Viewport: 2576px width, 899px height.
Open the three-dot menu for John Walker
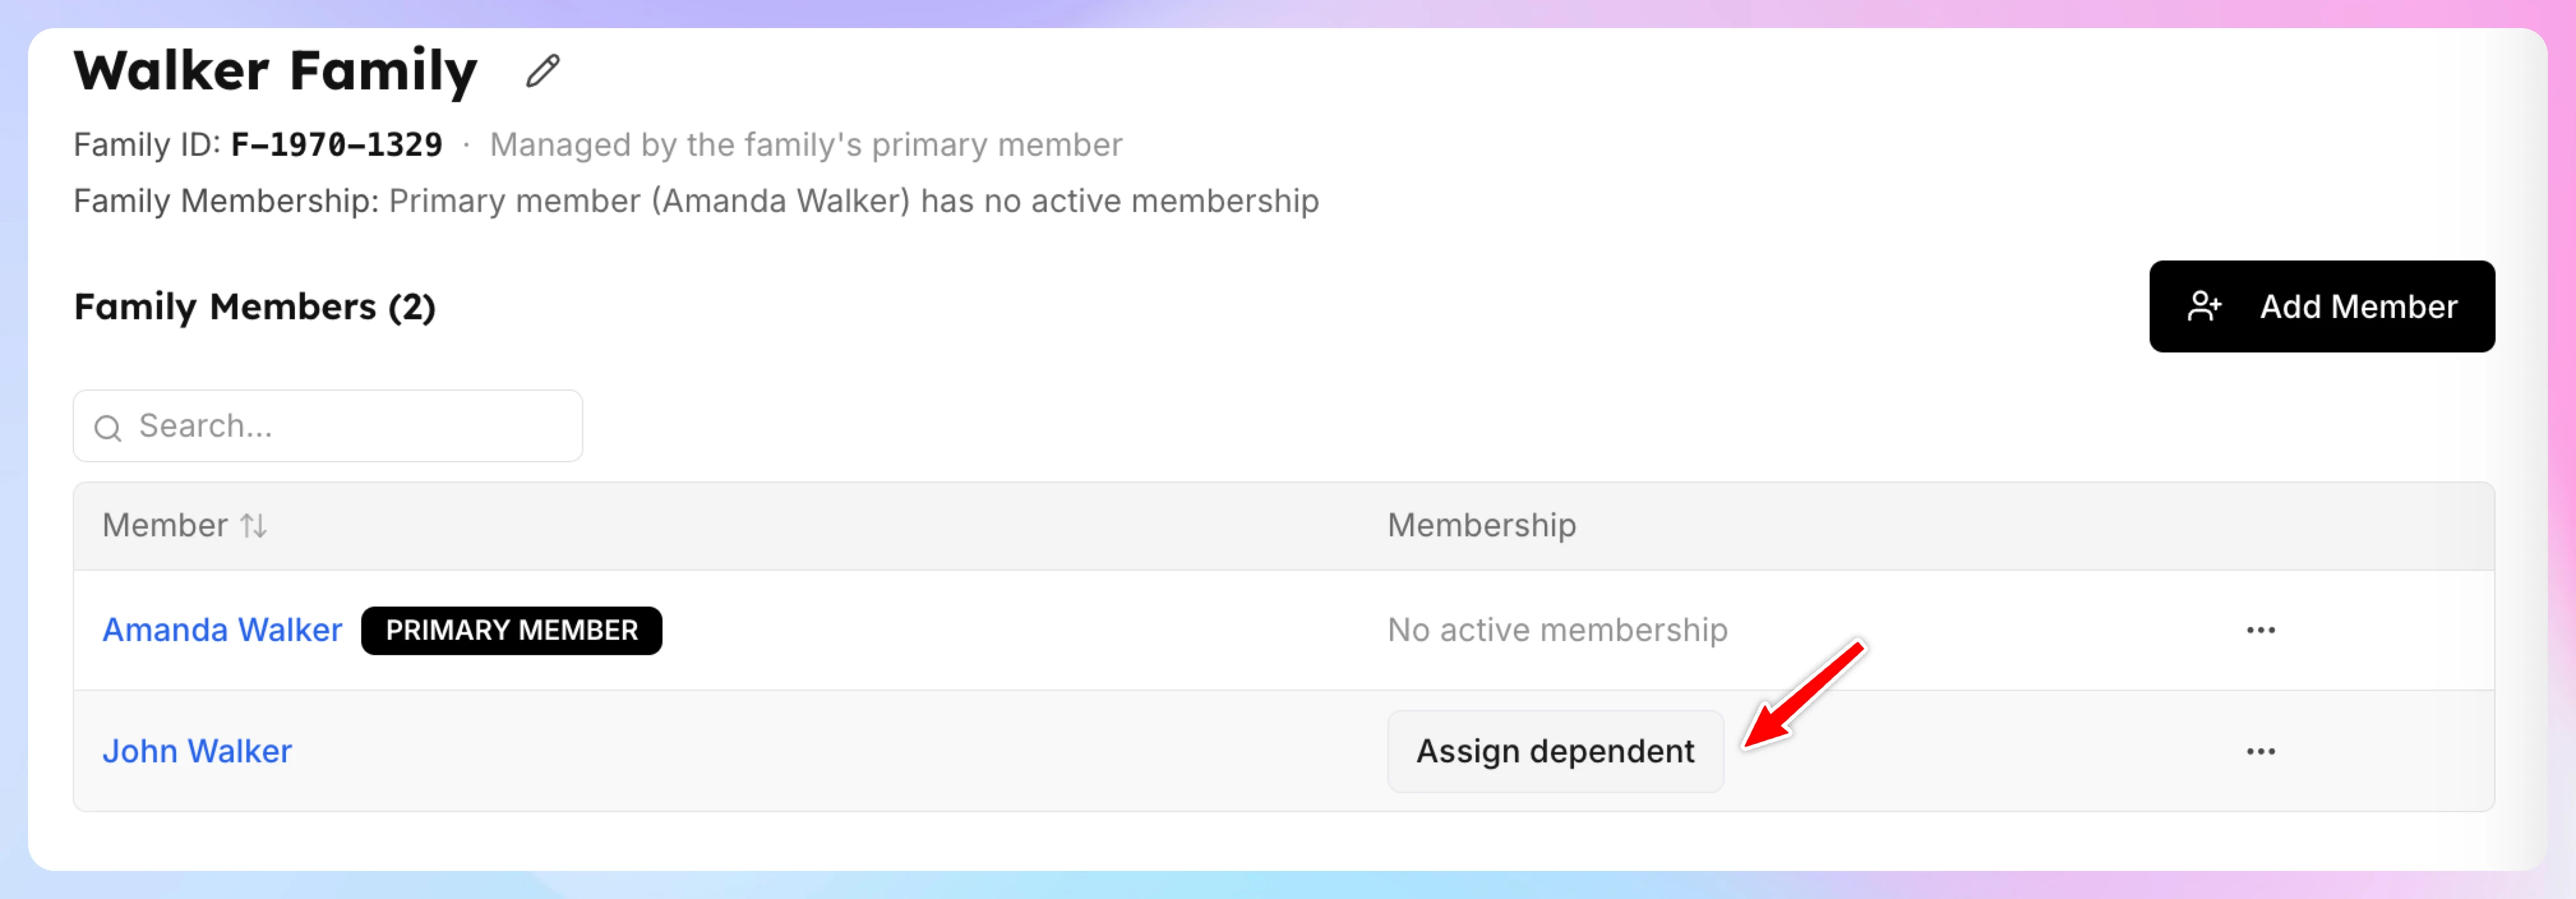pos(2260,751)
